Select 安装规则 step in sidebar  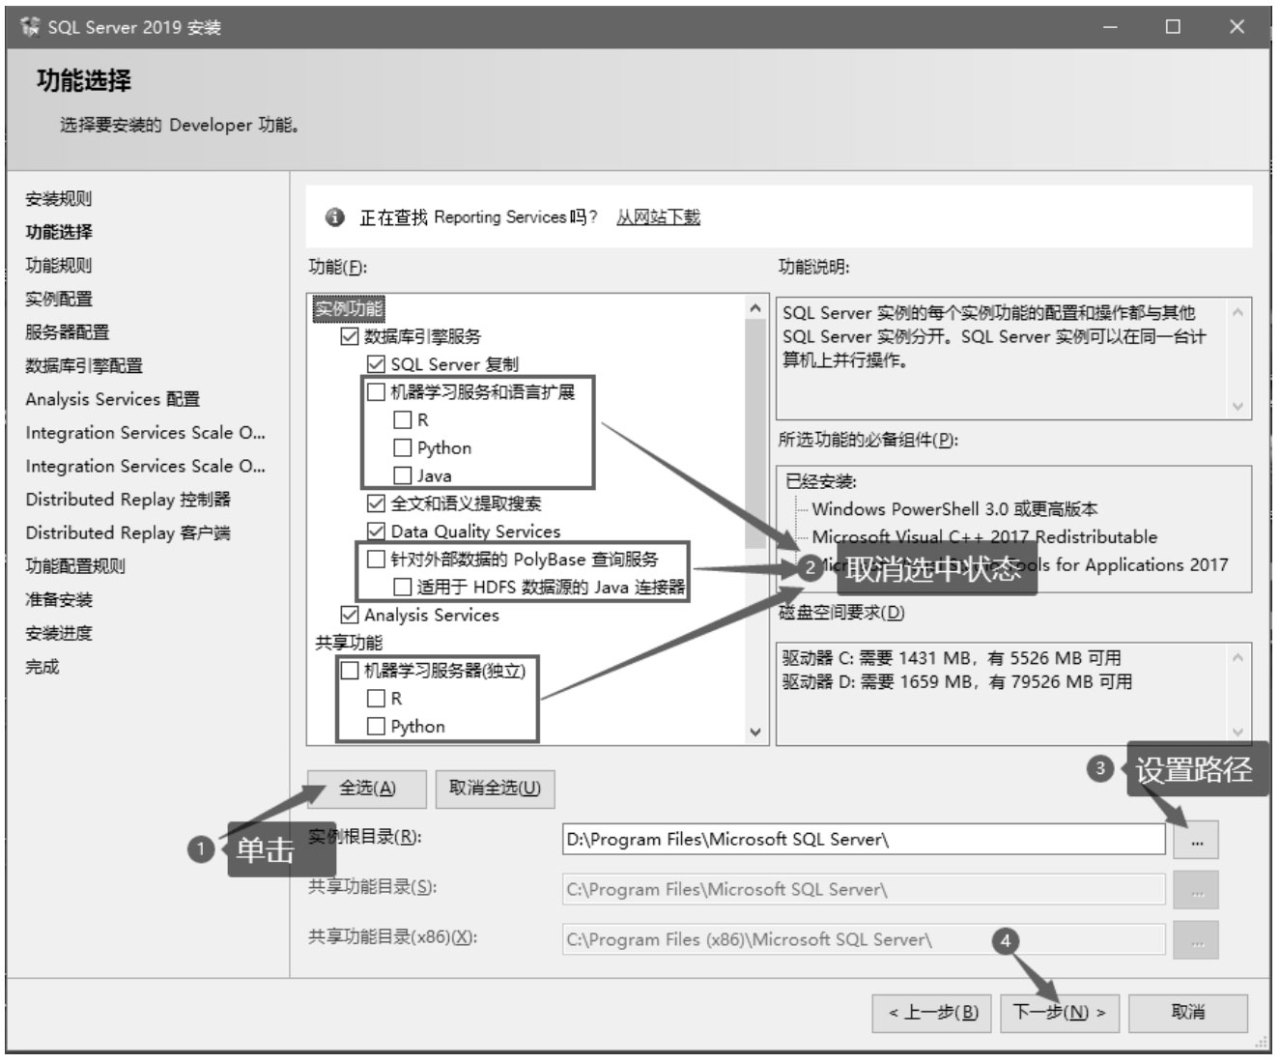pos(59,199)
